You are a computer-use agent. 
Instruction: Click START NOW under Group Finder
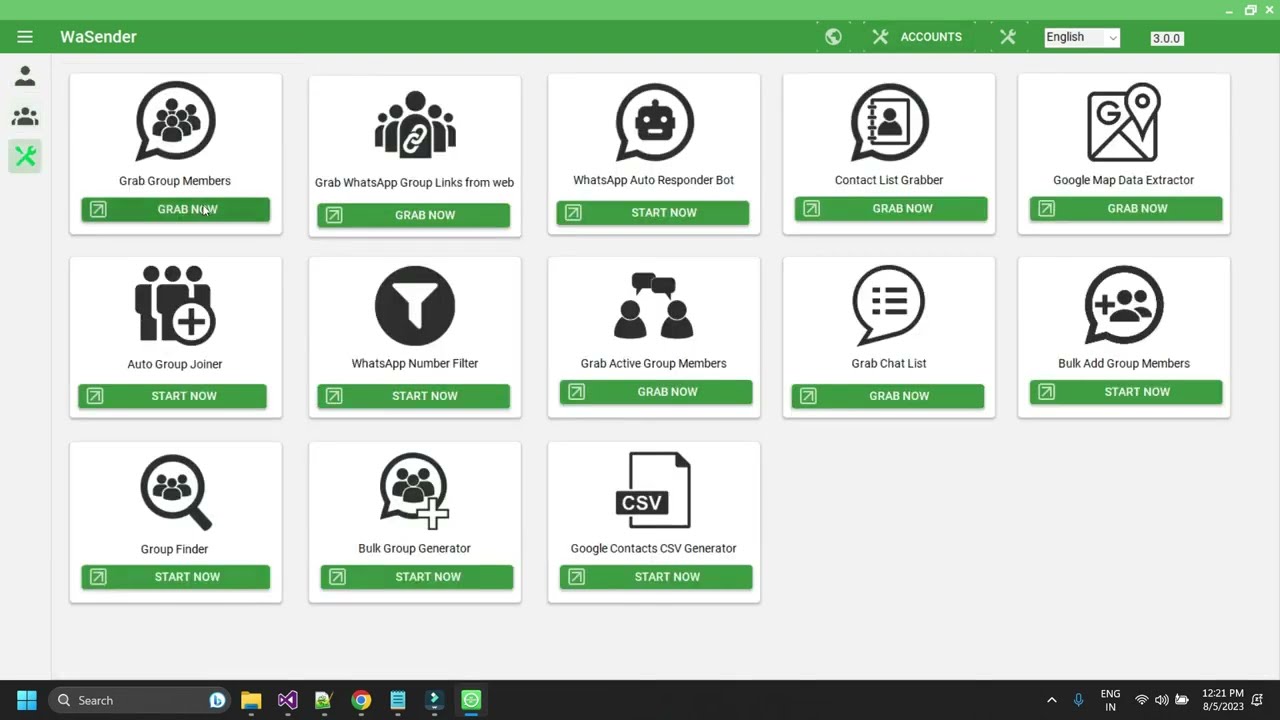click(175, 577)
